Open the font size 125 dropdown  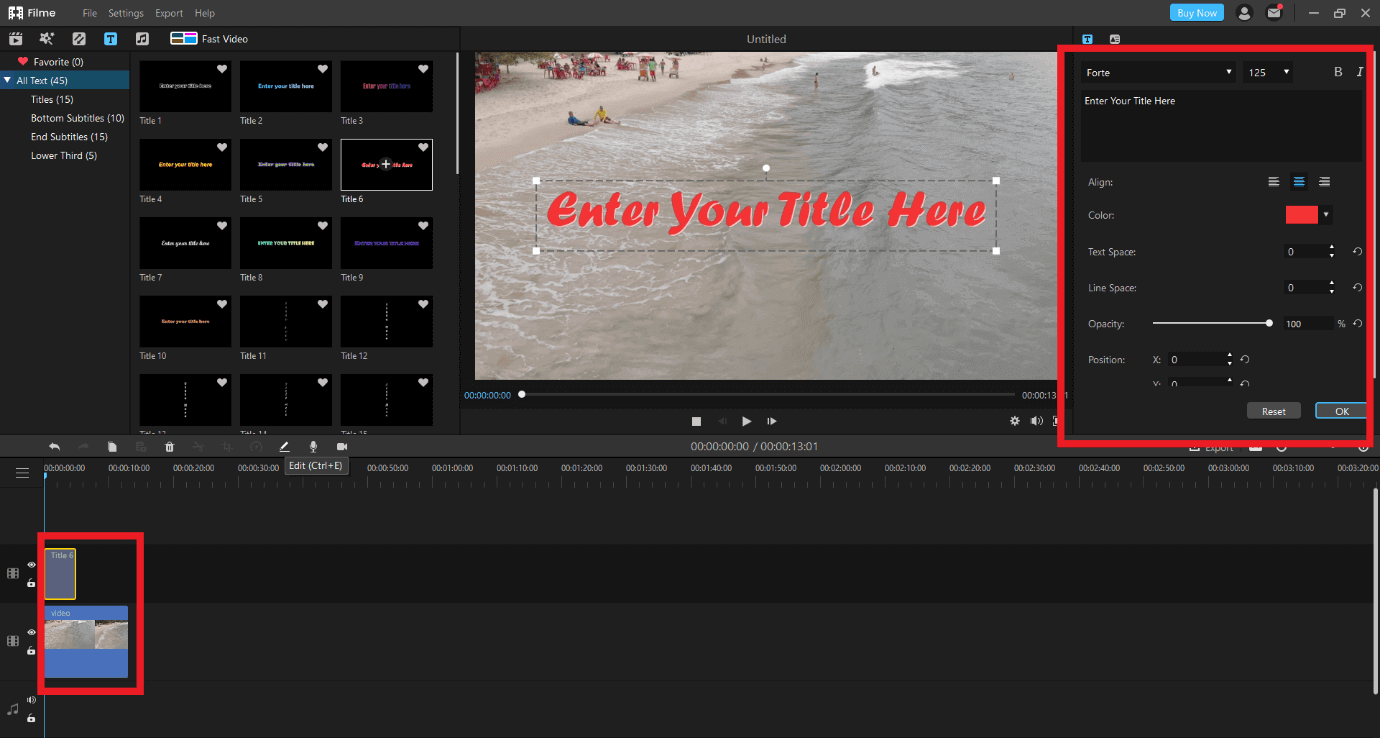point(1268,72)
